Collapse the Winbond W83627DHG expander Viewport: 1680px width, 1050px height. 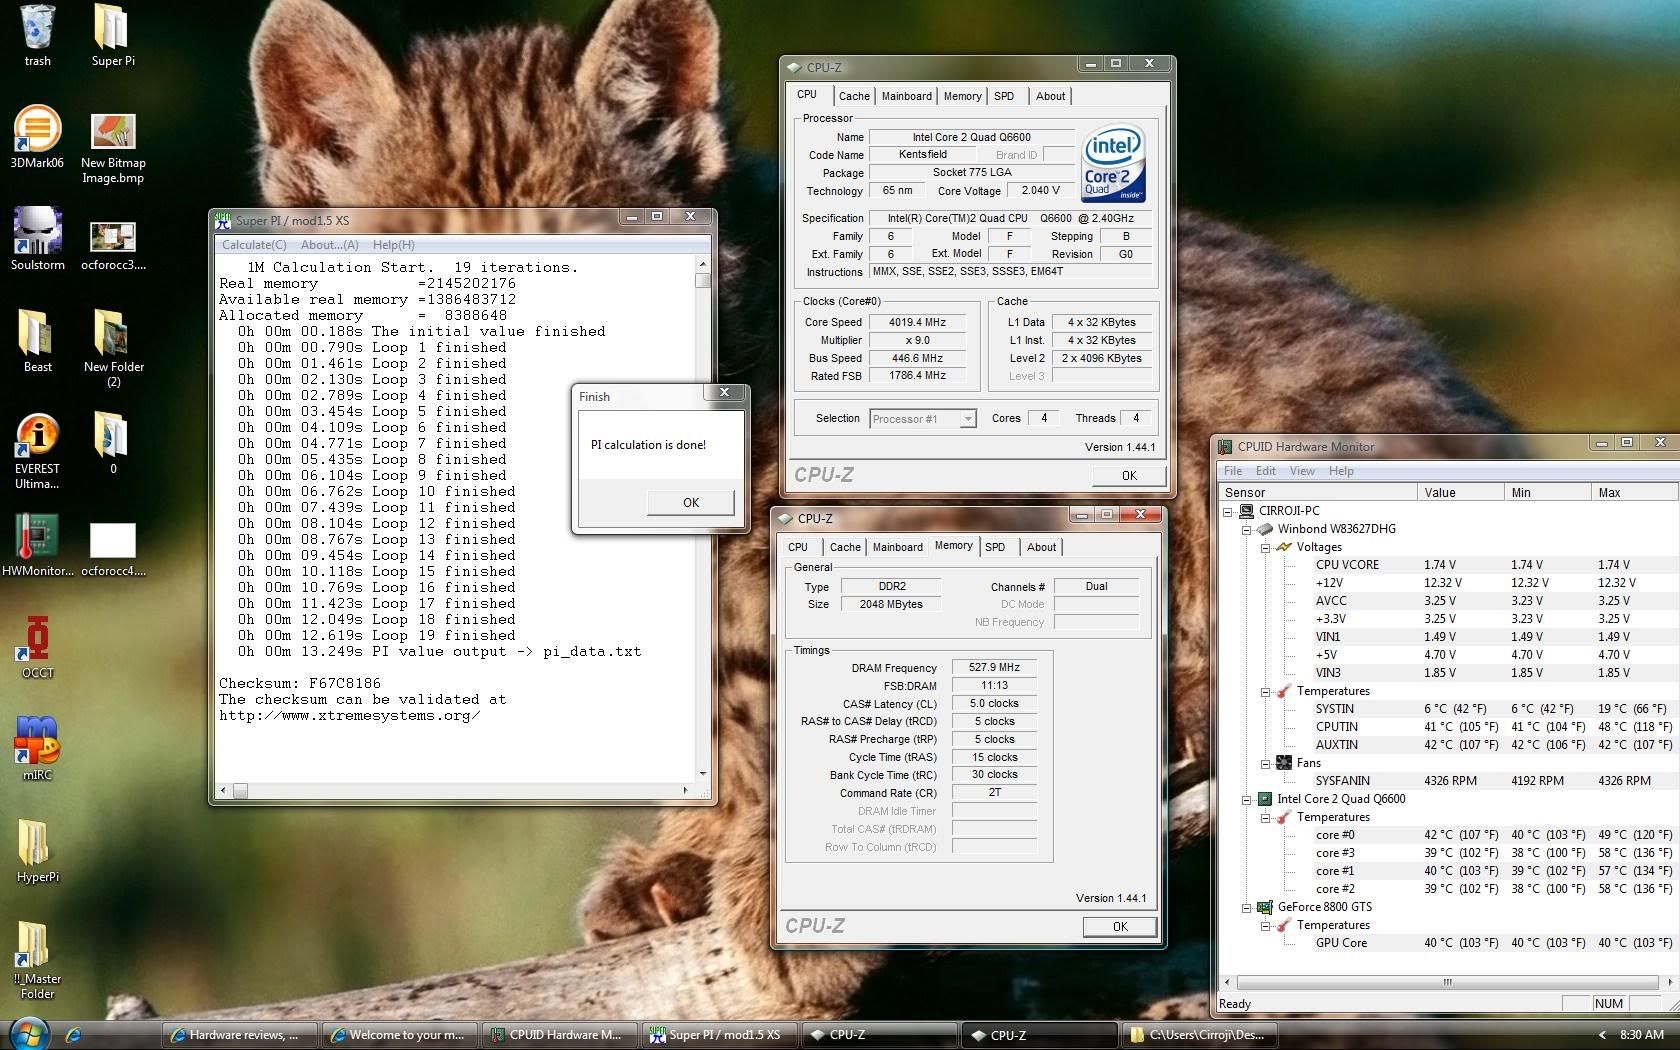point(1246,529)
